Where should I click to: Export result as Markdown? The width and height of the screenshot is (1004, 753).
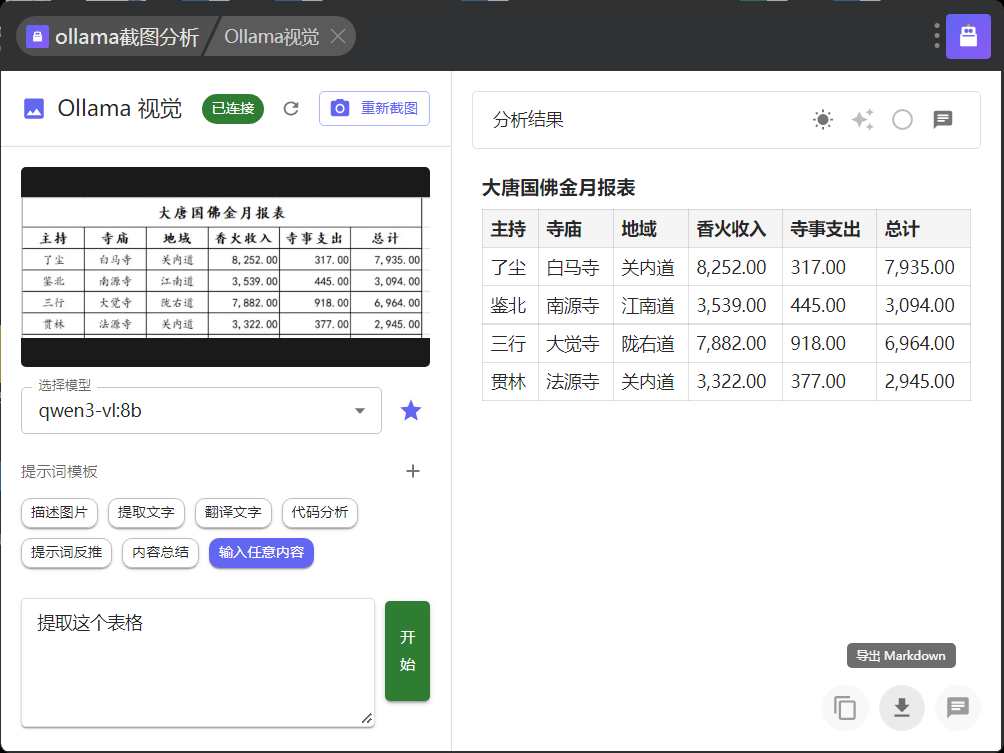click(x=901, y=708)
